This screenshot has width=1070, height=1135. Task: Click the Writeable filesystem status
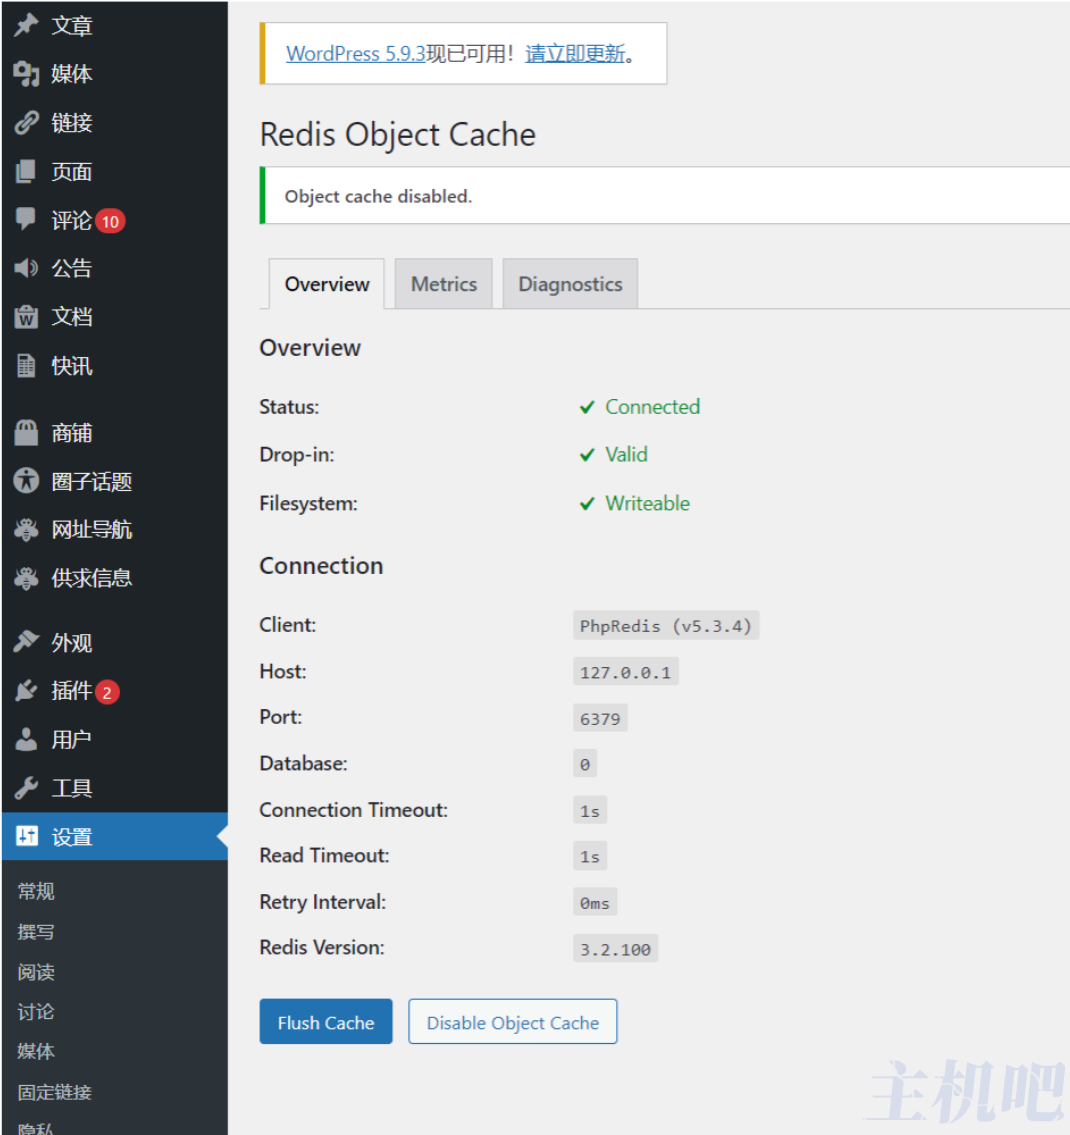(647, 503)
